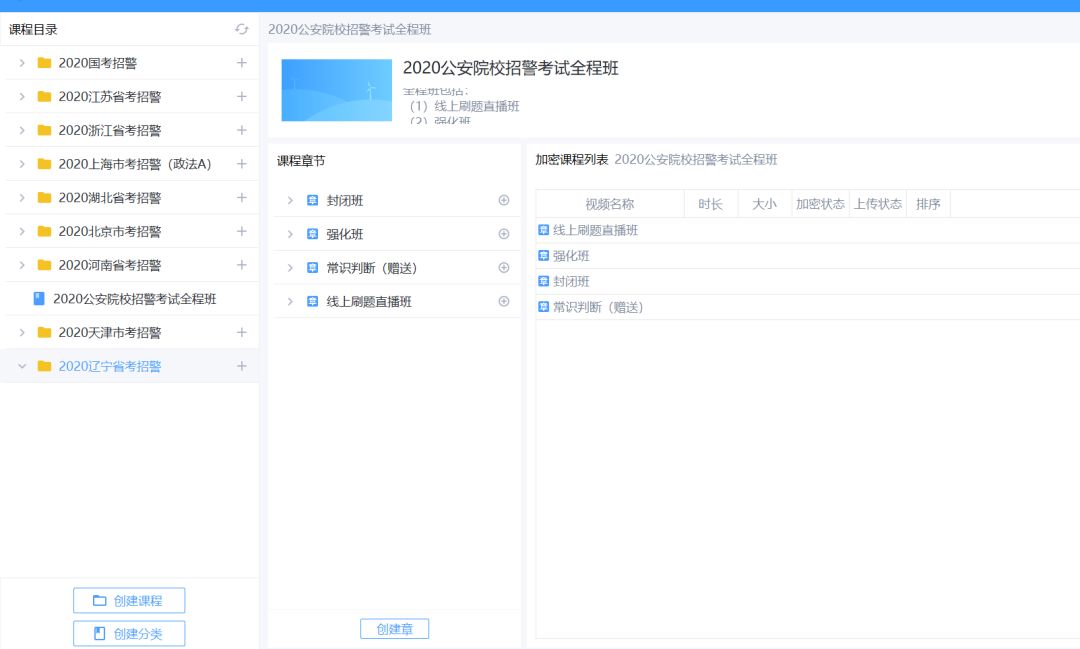The image size is (1080, 649).
Task: Expand the 2020国考招警 folder
Action: tap(22, 63)
